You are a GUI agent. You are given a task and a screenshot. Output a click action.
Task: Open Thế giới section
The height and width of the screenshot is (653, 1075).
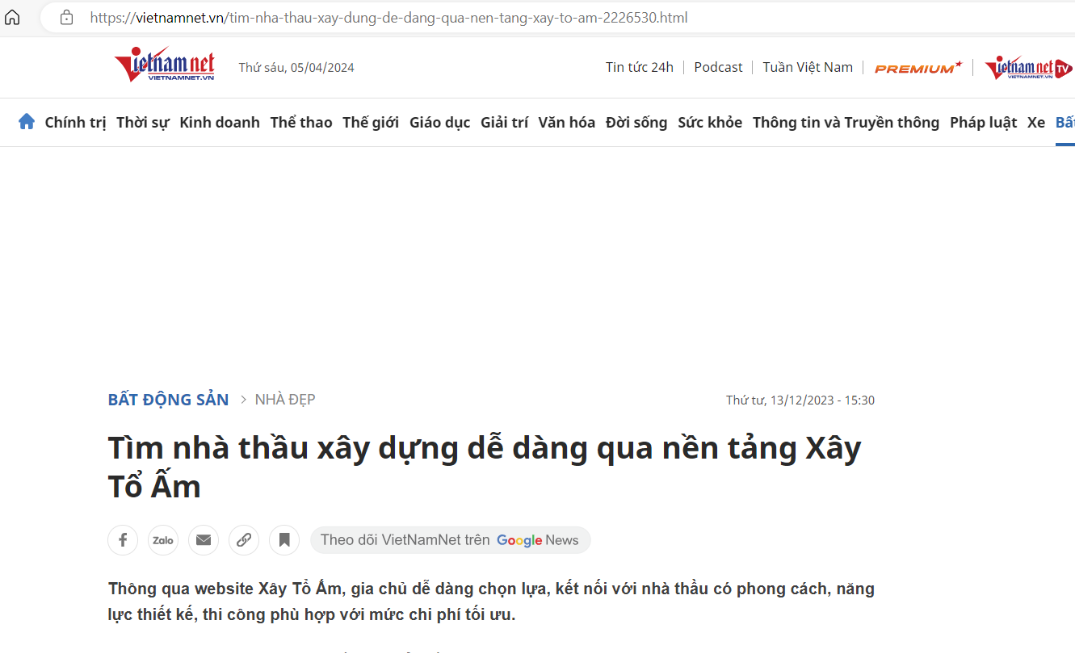371,122
